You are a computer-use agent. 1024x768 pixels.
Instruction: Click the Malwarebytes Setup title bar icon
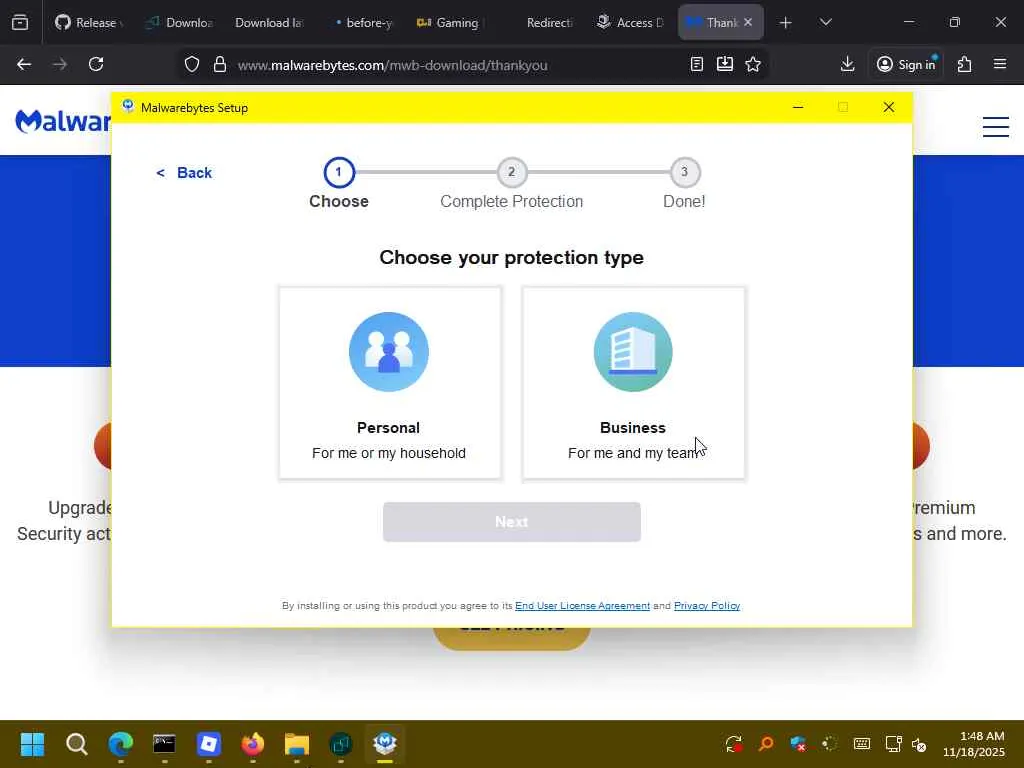[x=128, y=106]
